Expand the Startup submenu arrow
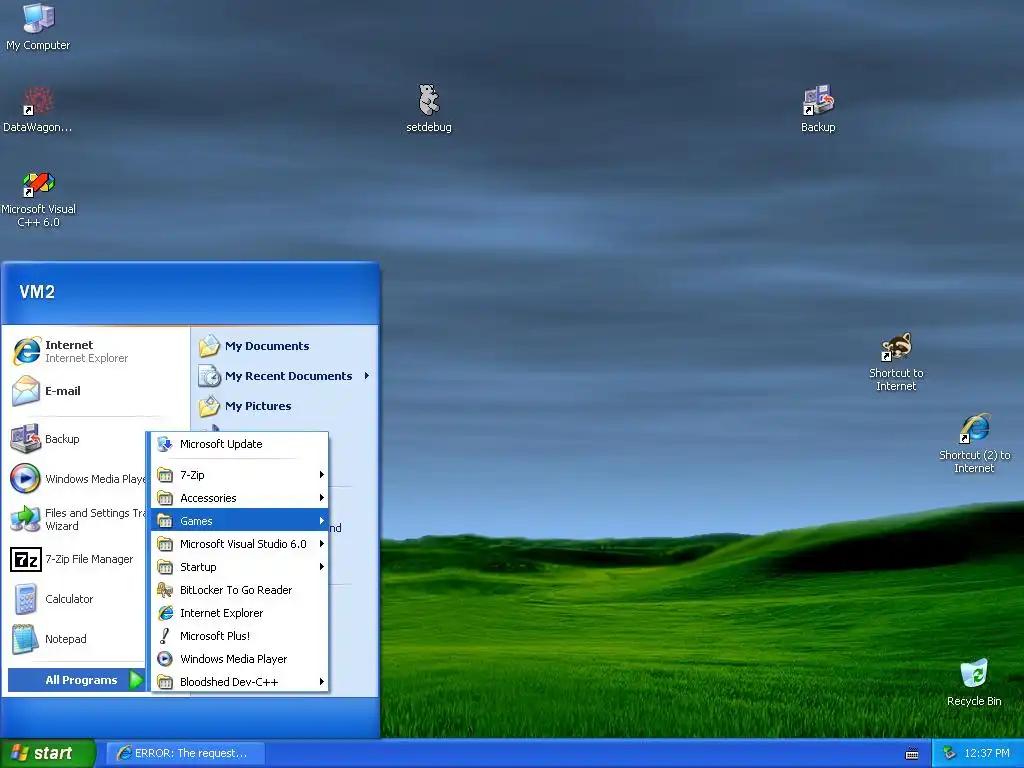Image resolution: width=1024 pixels, height=768 pixels. point(321,567)
